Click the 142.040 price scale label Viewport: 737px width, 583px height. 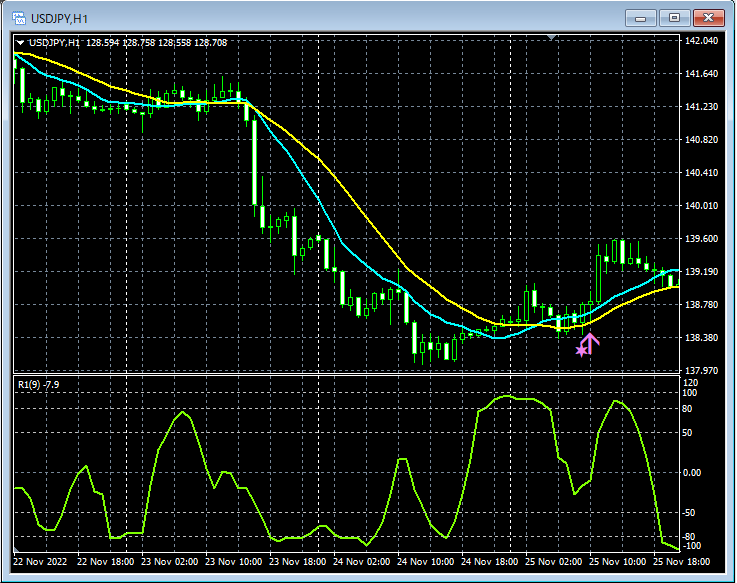pos(701,40)
